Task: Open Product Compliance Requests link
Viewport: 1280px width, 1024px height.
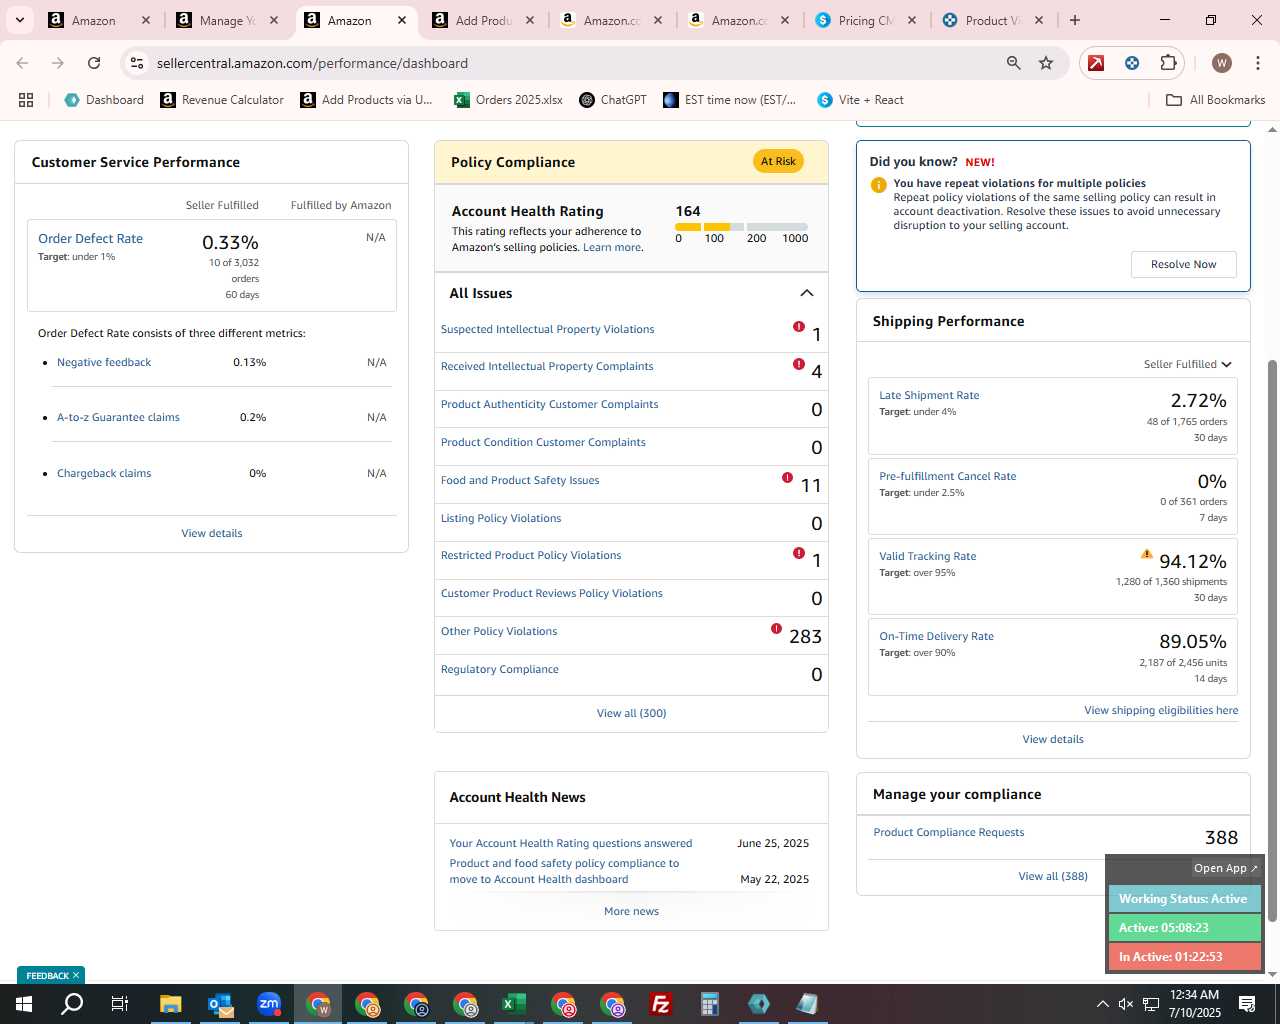Action: pyautogui.click(x=948, y=832)
